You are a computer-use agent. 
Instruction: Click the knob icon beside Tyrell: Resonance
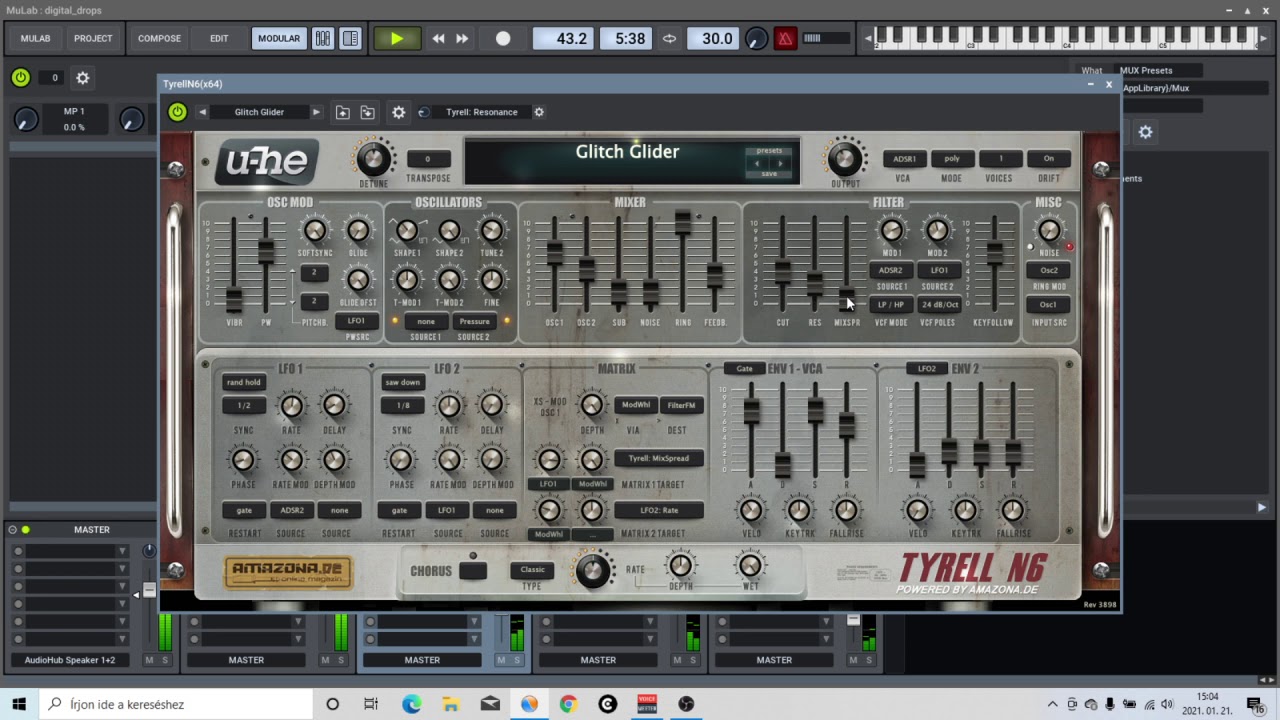tap(424, 112)
